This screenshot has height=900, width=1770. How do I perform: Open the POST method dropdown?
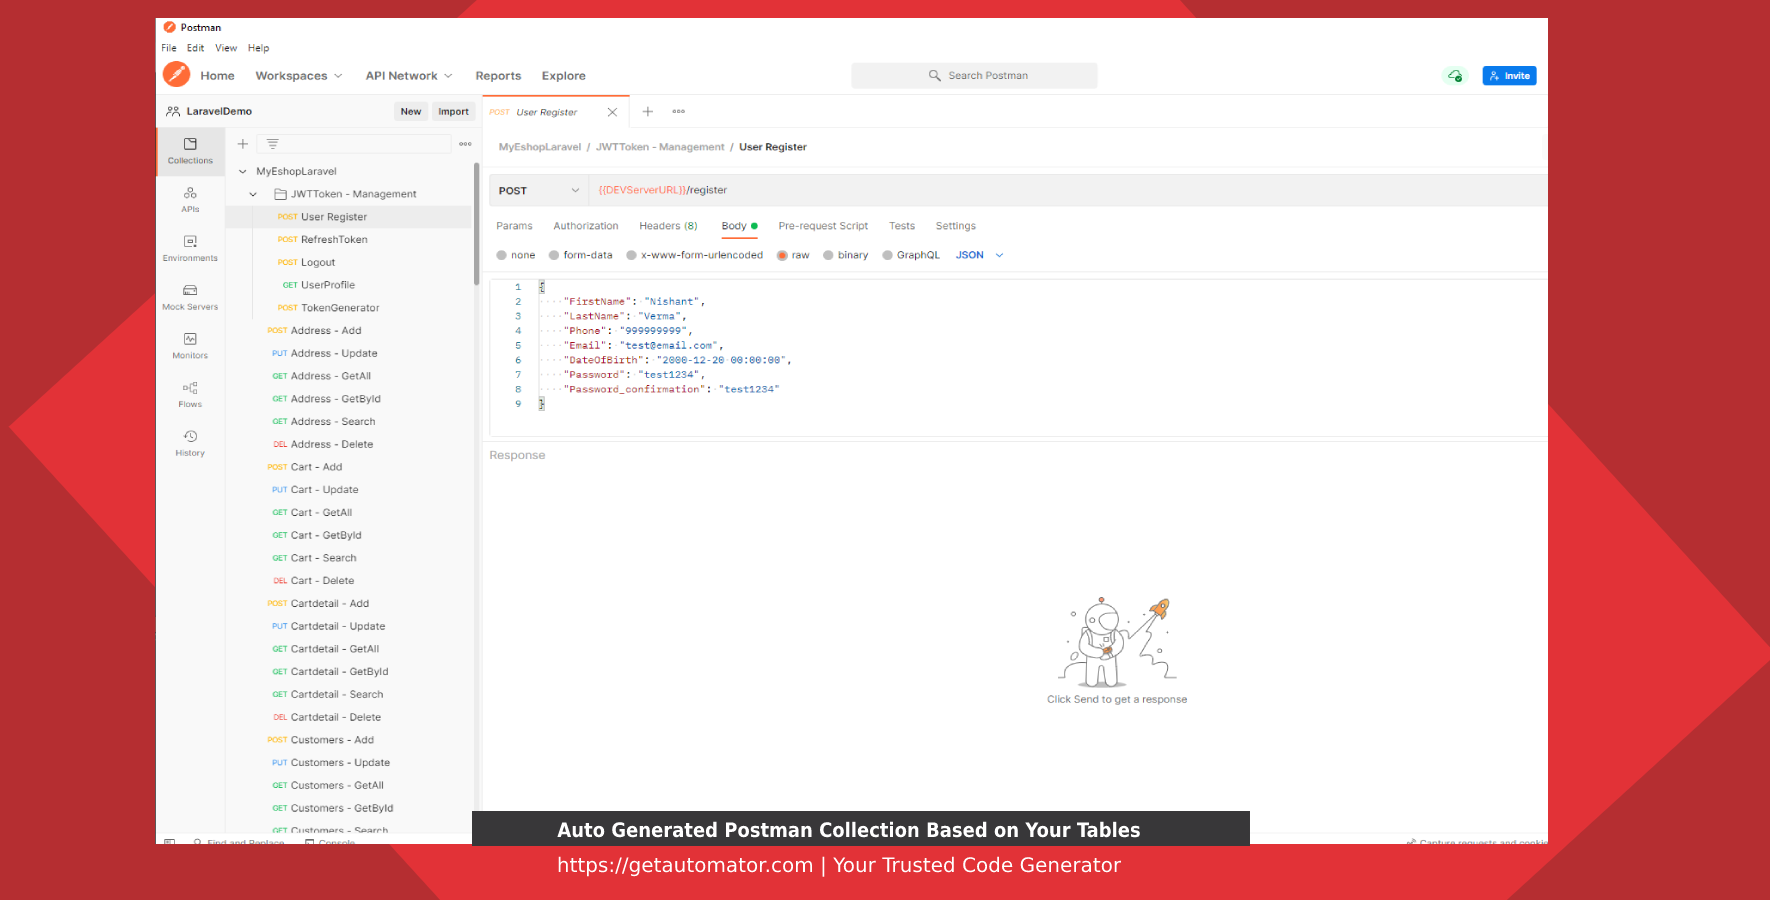(x=538, y=190)
